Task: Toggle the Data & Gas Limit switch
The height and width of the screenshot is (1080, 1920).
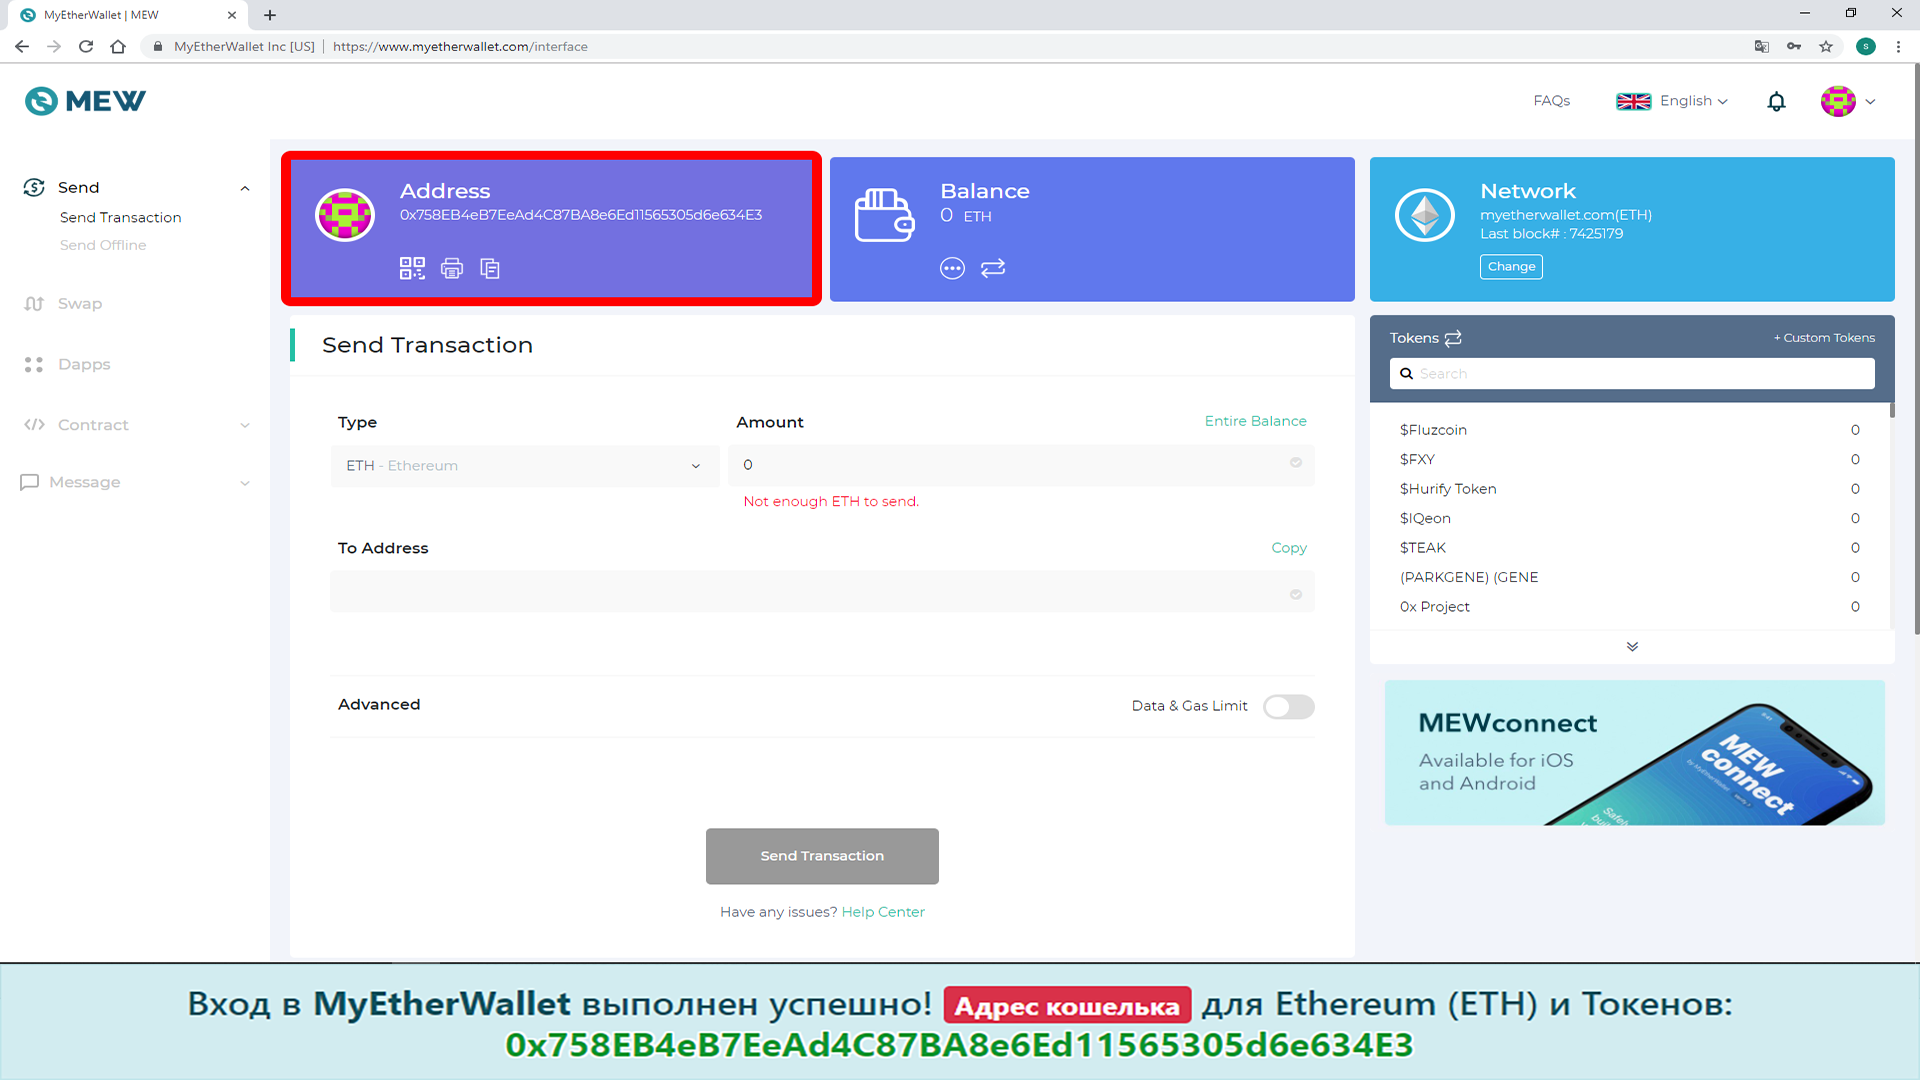Action: point(1288,707)
